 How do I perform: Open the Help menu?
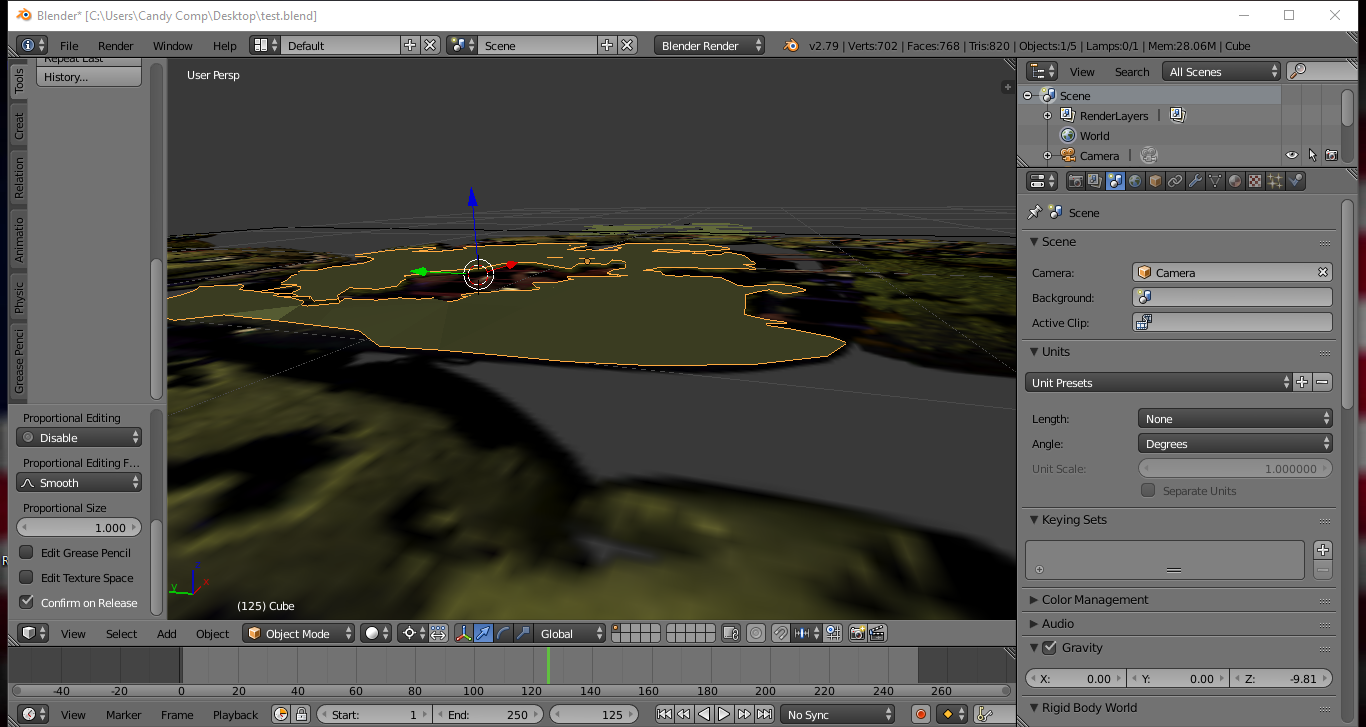[x=225, y=45]
